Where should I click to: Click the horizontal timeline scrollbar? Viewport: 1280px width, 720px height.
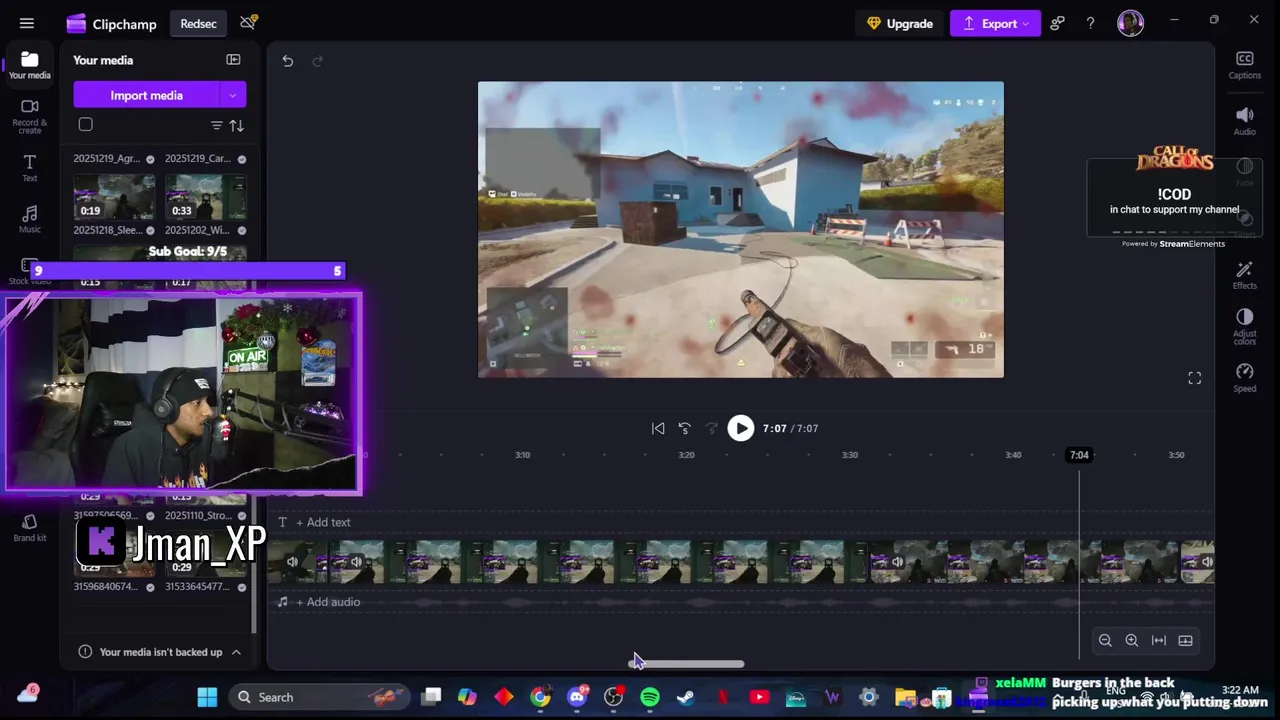[687, 664]
